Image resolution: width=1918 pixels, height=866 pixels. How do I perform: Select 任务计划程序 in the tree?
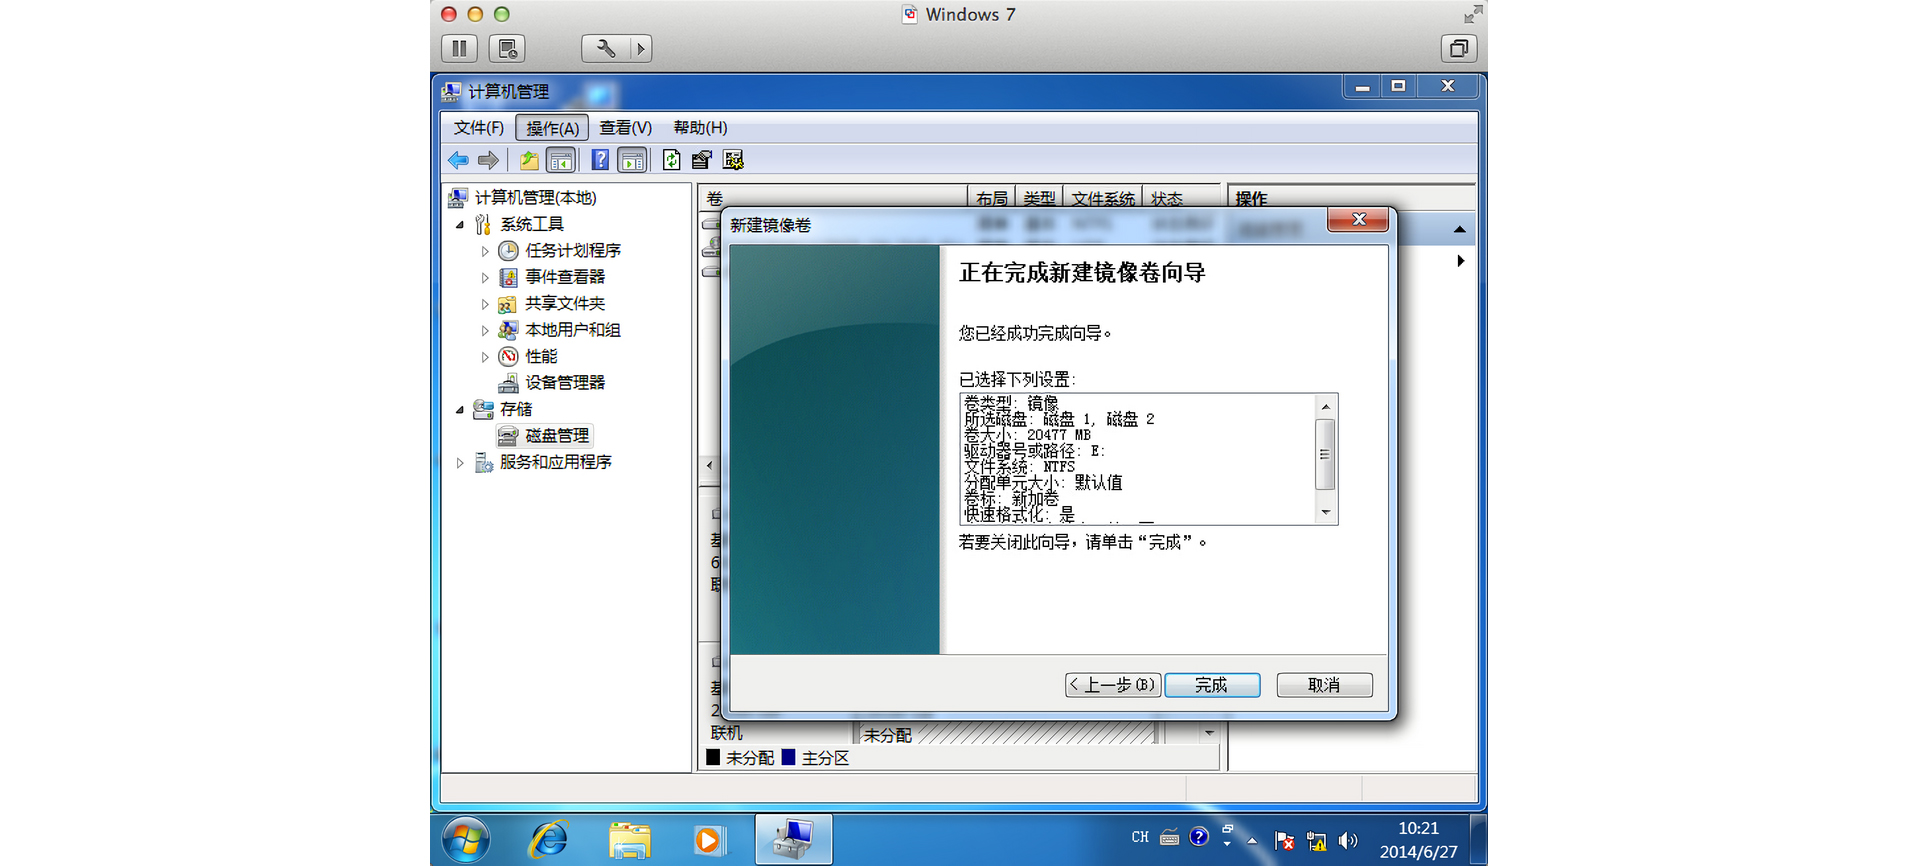point(573,251)
